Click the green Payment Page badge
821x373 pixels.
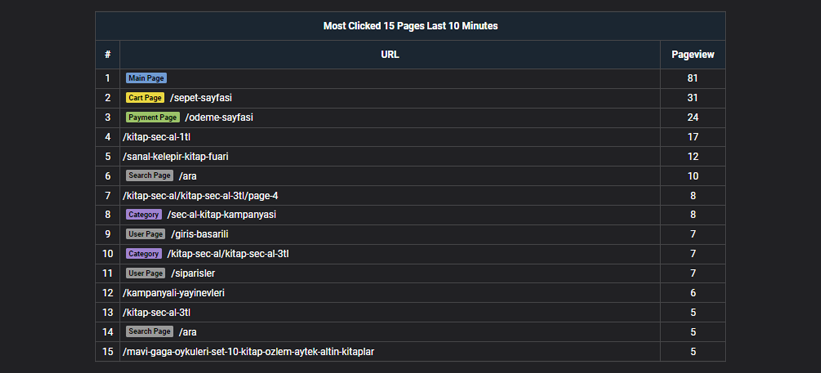(x=153, y=117)
